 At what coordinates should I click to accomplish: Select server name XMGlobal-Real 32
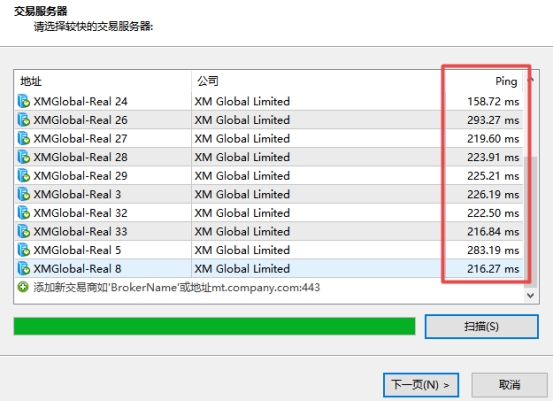pos(81,213)
